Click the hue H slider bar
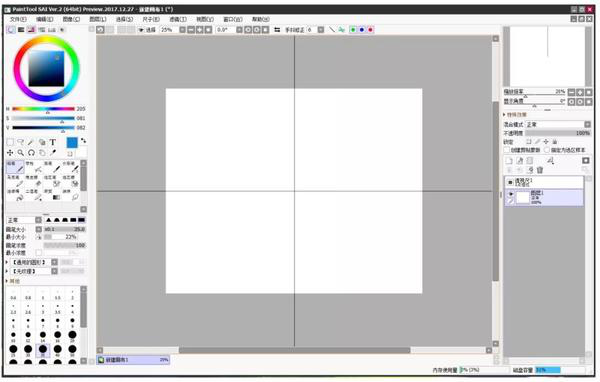 [43, 109]
